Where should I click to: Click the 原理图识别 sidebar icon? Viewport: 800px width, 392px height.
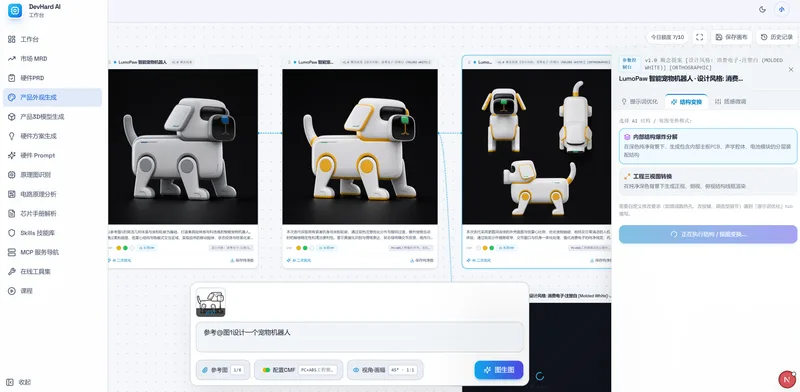coord(12,175)
